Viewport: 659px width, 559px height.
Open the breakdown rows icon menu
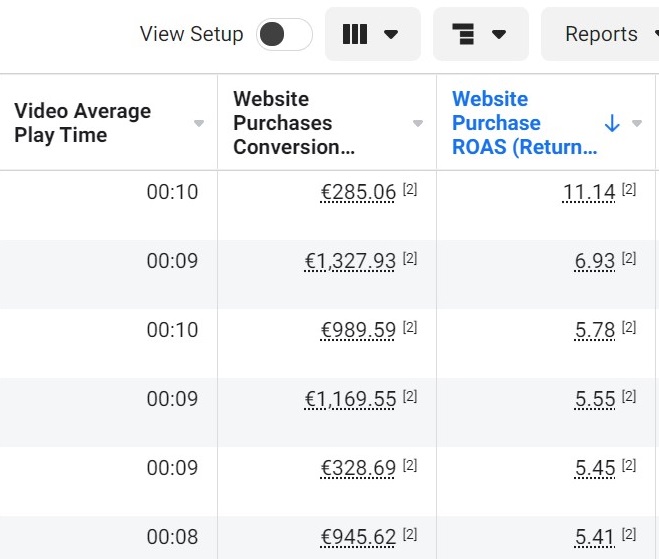[479, 34]
